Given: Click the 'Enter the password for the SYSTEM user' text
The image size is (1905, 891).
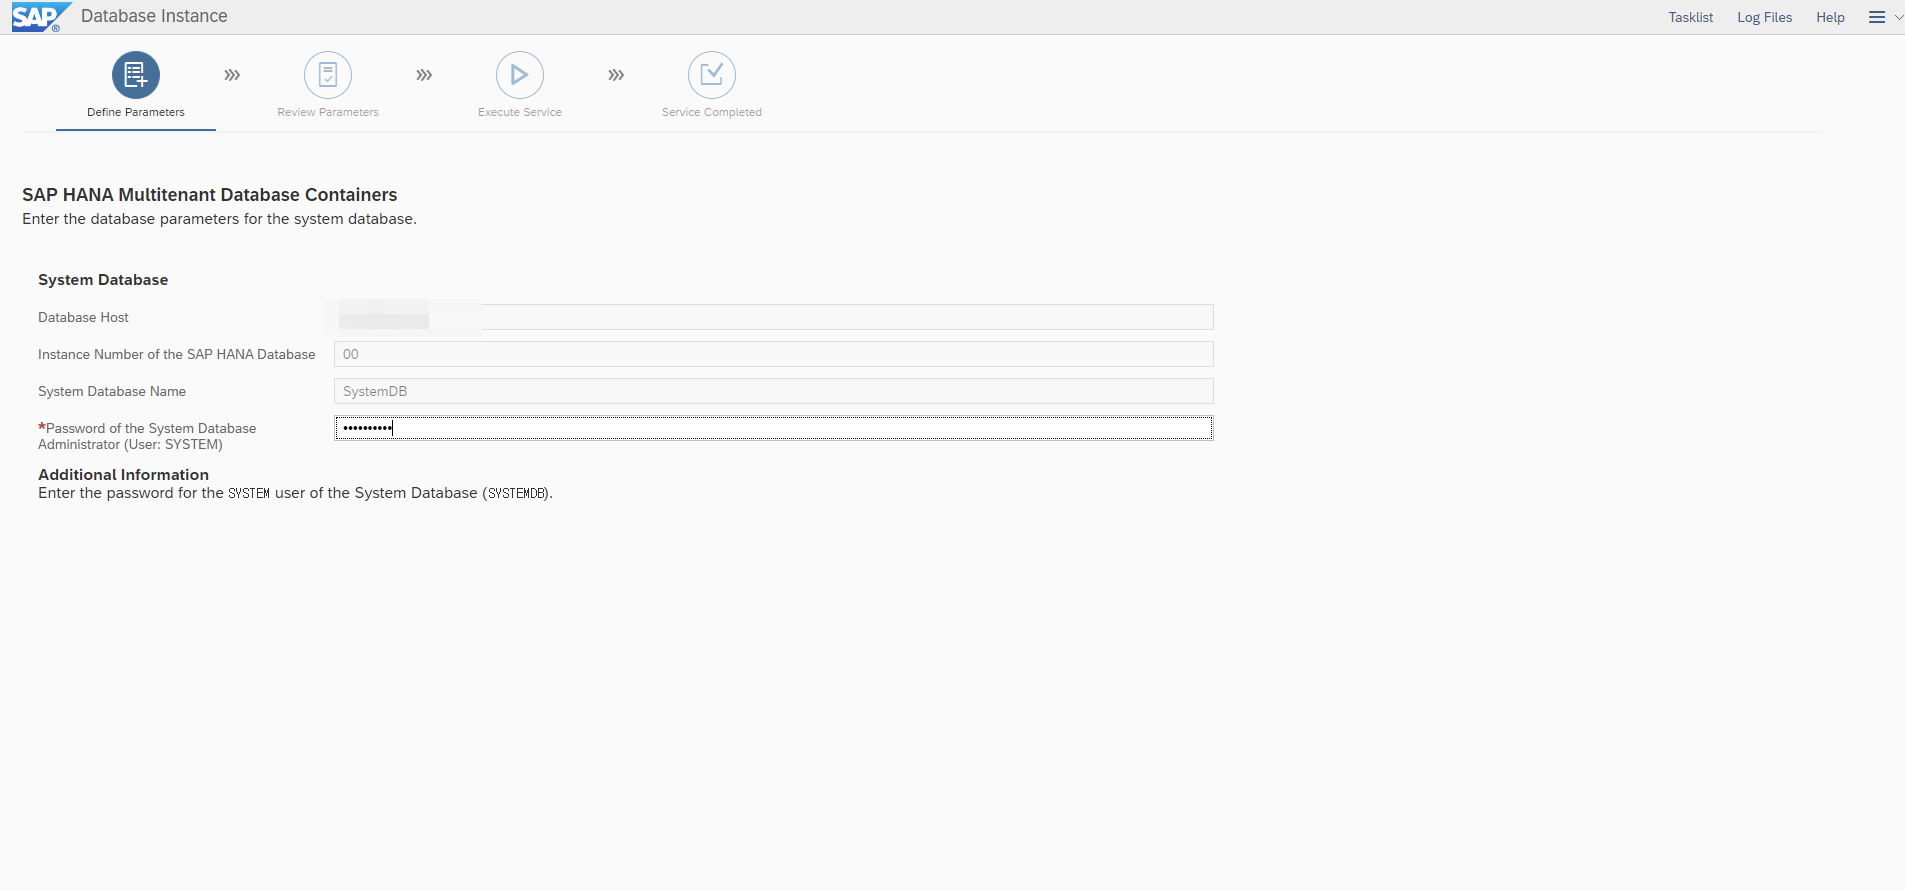Looking at the screenshot, I should coord(295,493).
